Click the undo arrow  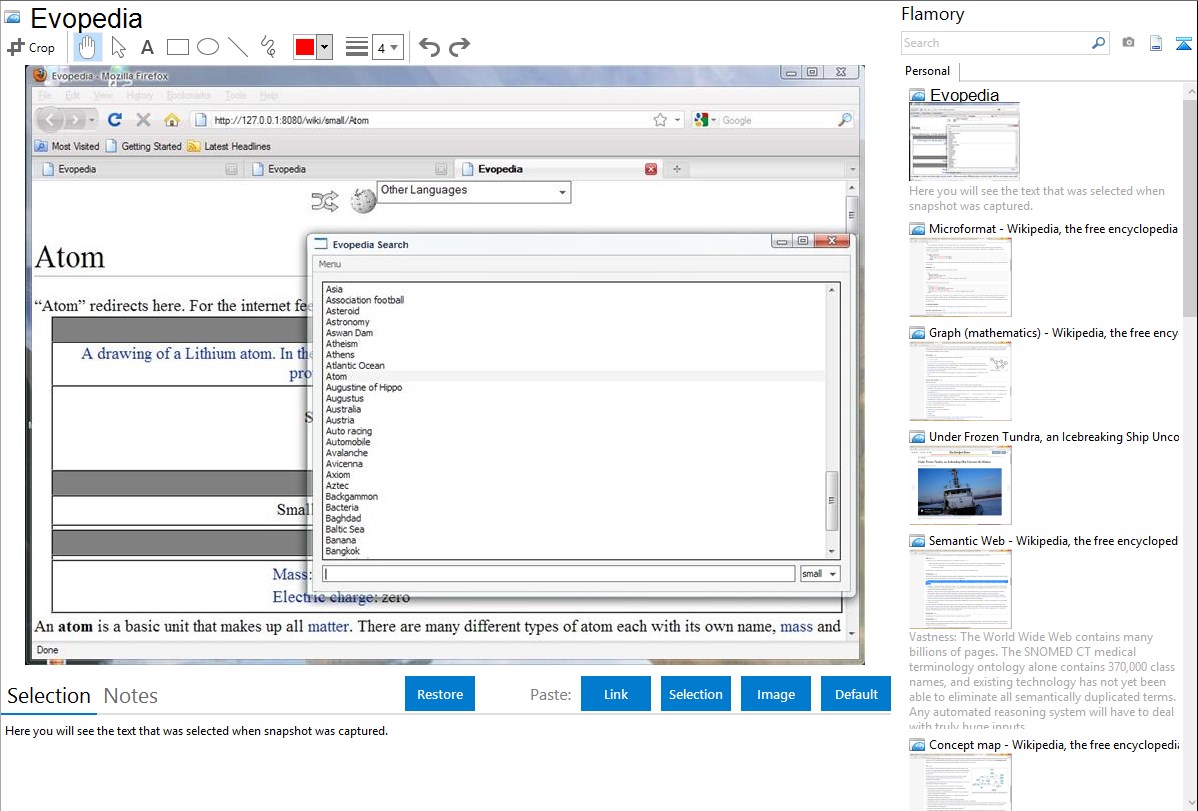point(429,47)
